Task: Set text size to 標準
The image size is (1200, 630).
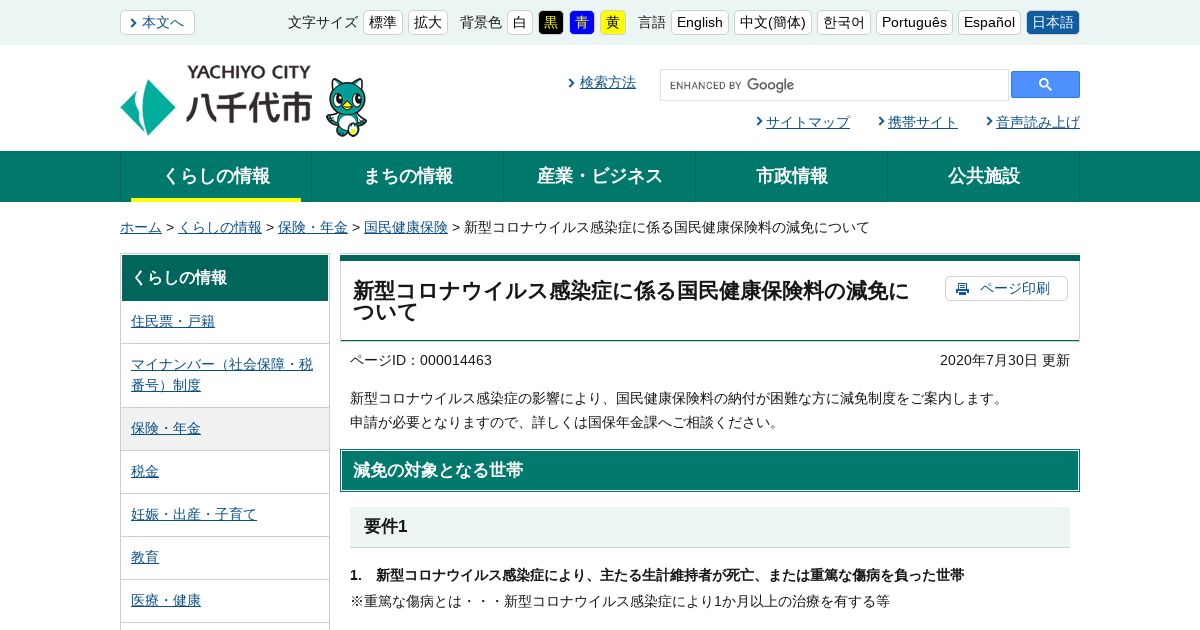Action: point(383,22)
